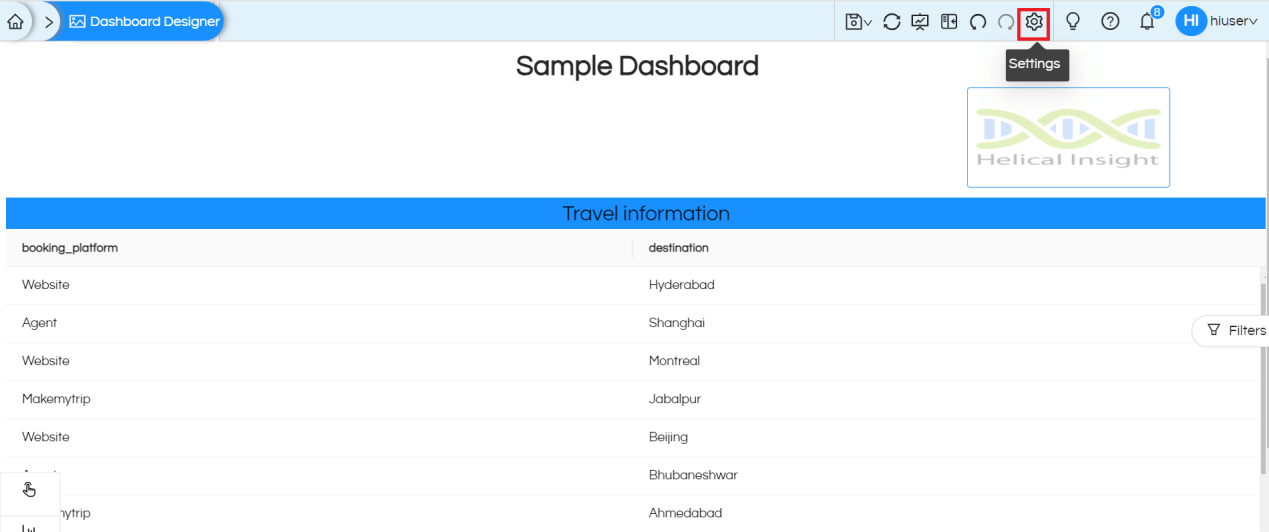Refresh the dashboard with circular arrows
Image resolution: width=1269 pixels, height=532 pixels.
[892, 21]
